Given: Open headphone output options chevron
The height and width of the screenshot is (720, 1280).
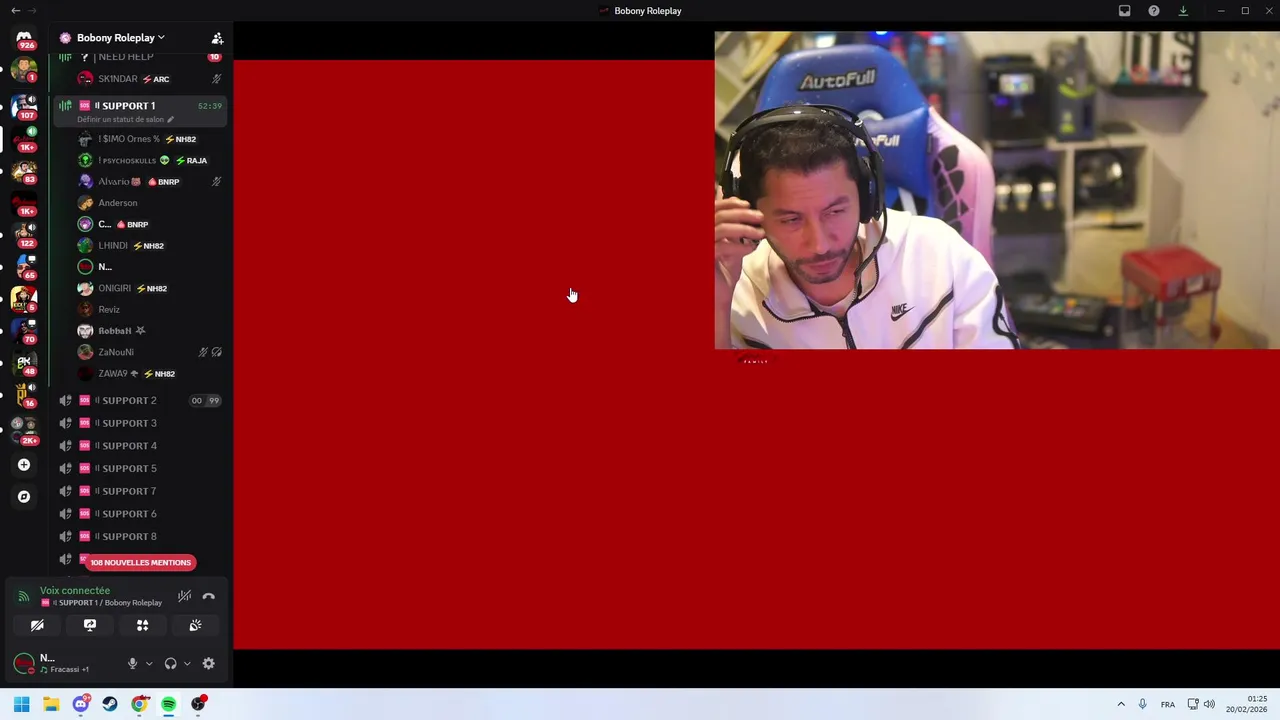Looking at the screenshot, I should click(187, 663).
